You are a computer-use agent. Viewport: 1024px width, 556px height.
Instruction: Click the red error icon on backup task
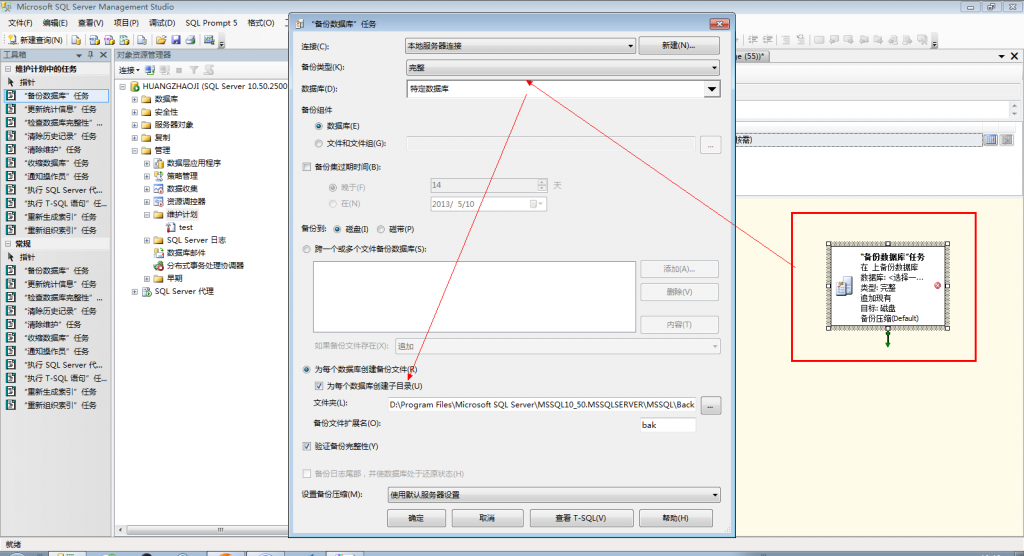click(938, 286)
